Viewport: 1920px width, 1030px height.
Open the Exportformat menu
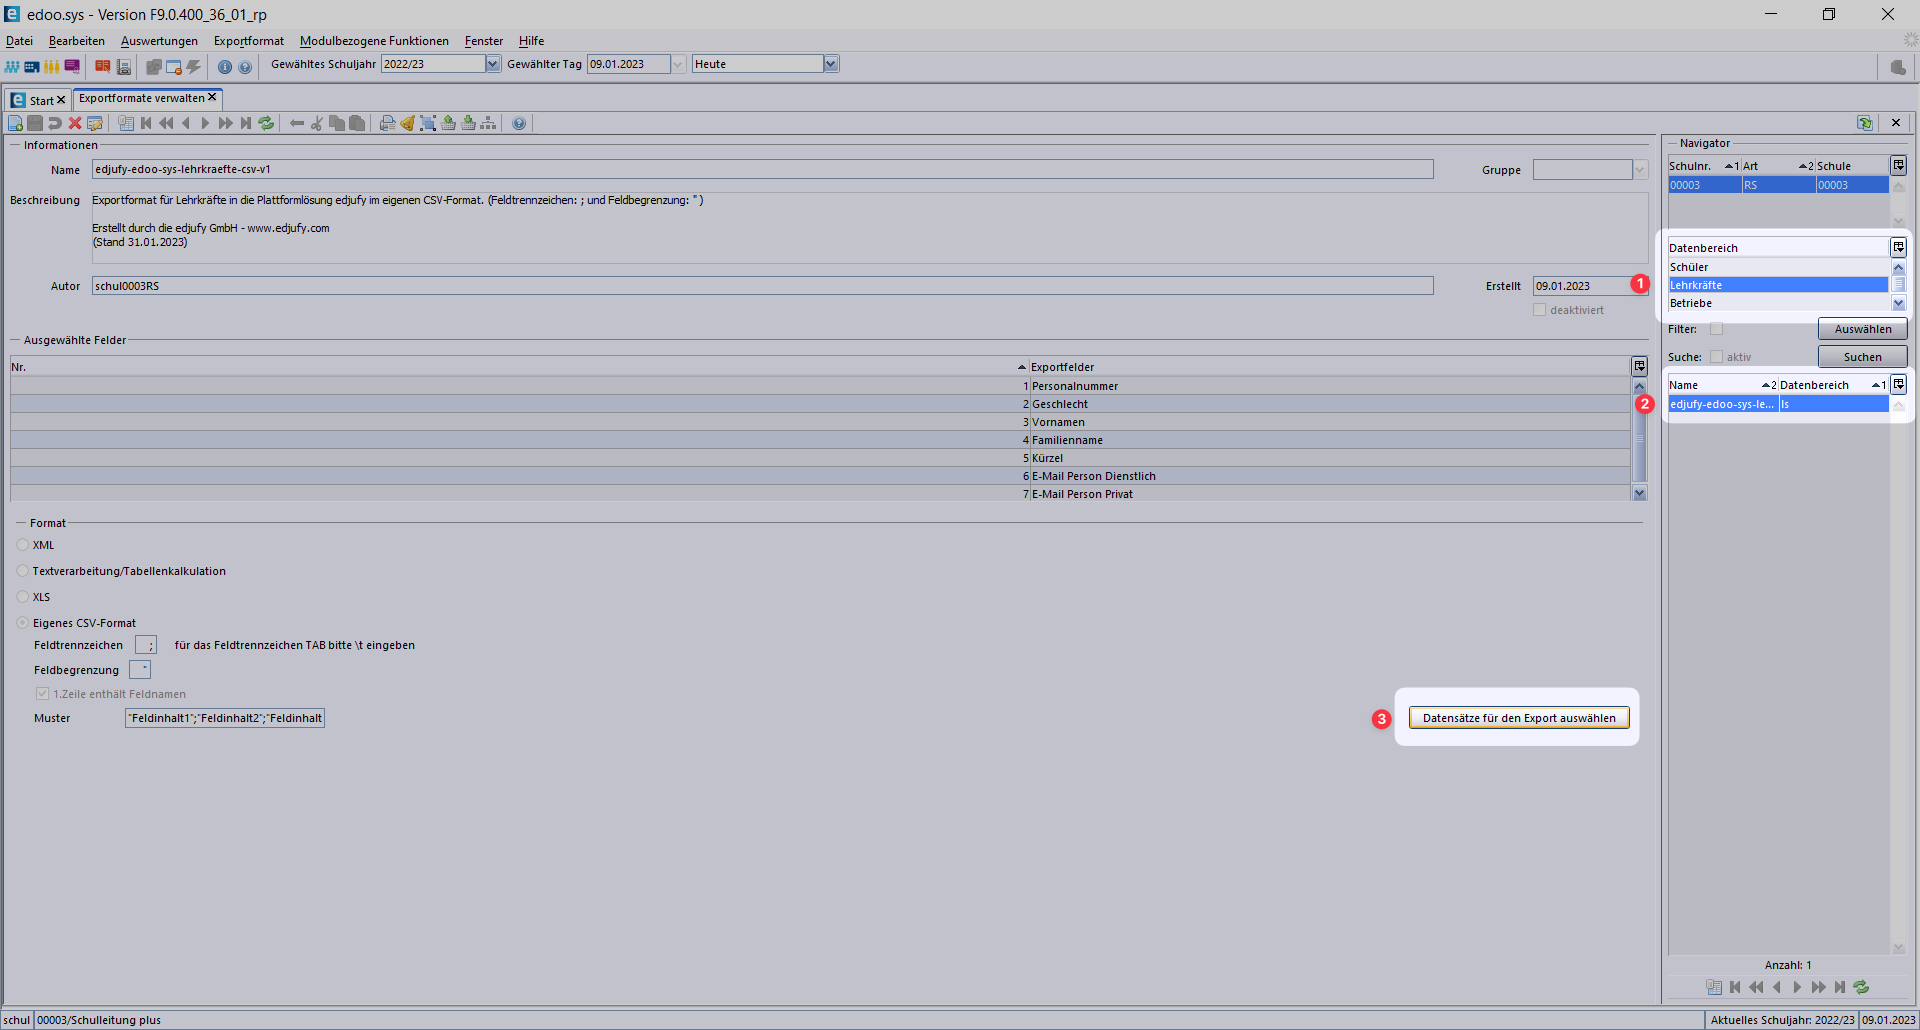coord(248,41)
